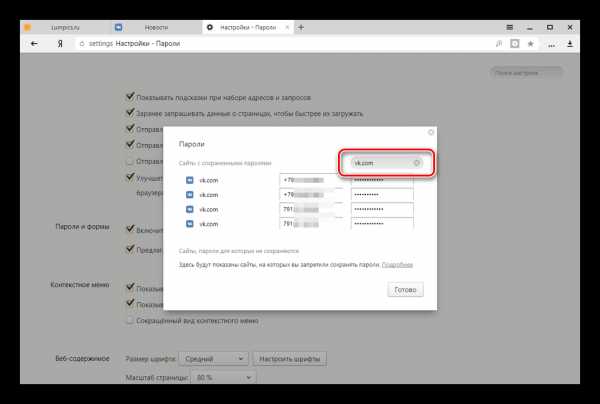Click the gear favicon on settings tab

[x=210, y=27]
